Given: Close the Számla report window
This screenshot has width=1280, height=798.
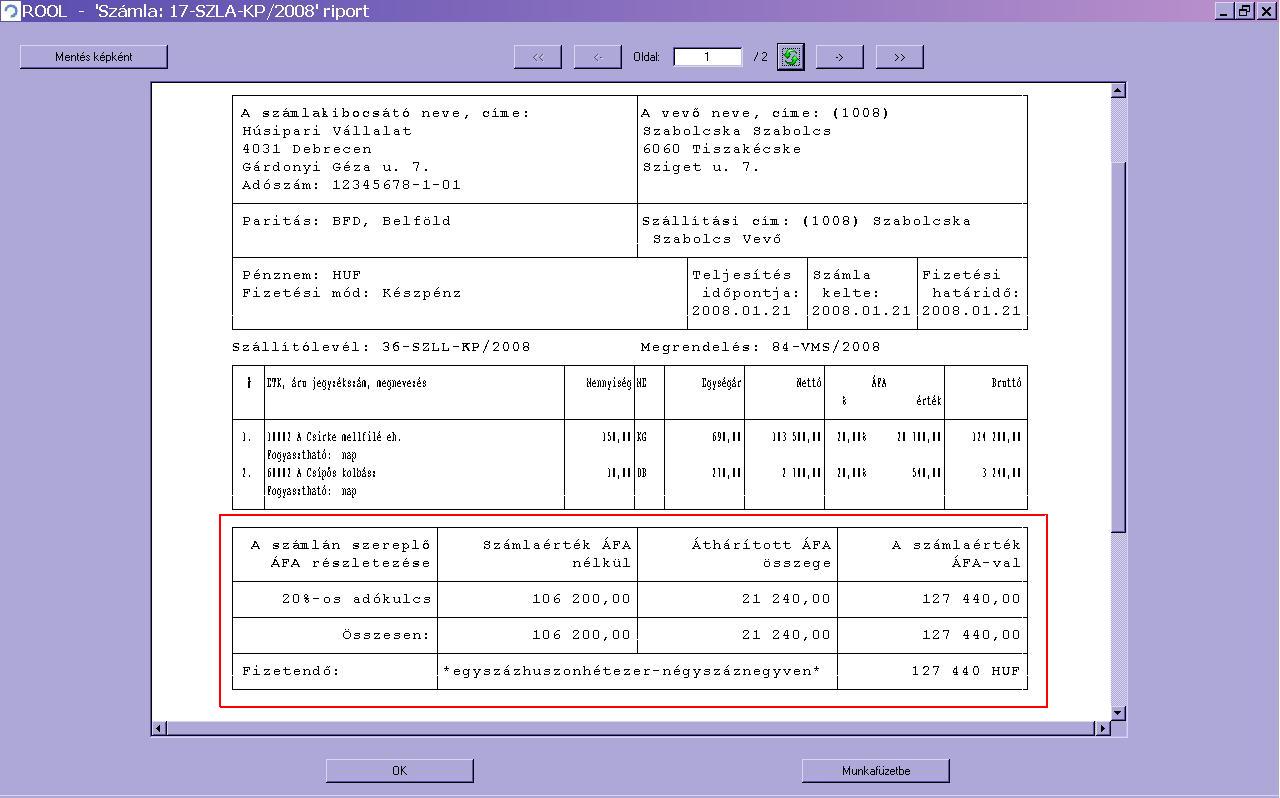Looking at the screenshot, I should pyautogui.click(x=1266, y=11).
